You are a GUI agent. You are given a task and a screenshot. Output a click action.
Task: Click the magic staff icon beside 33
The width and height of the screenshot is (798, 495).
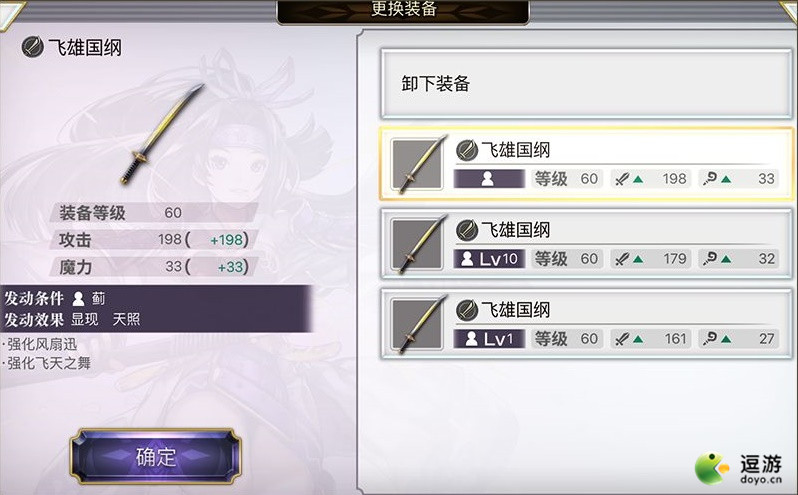(710, 179)
